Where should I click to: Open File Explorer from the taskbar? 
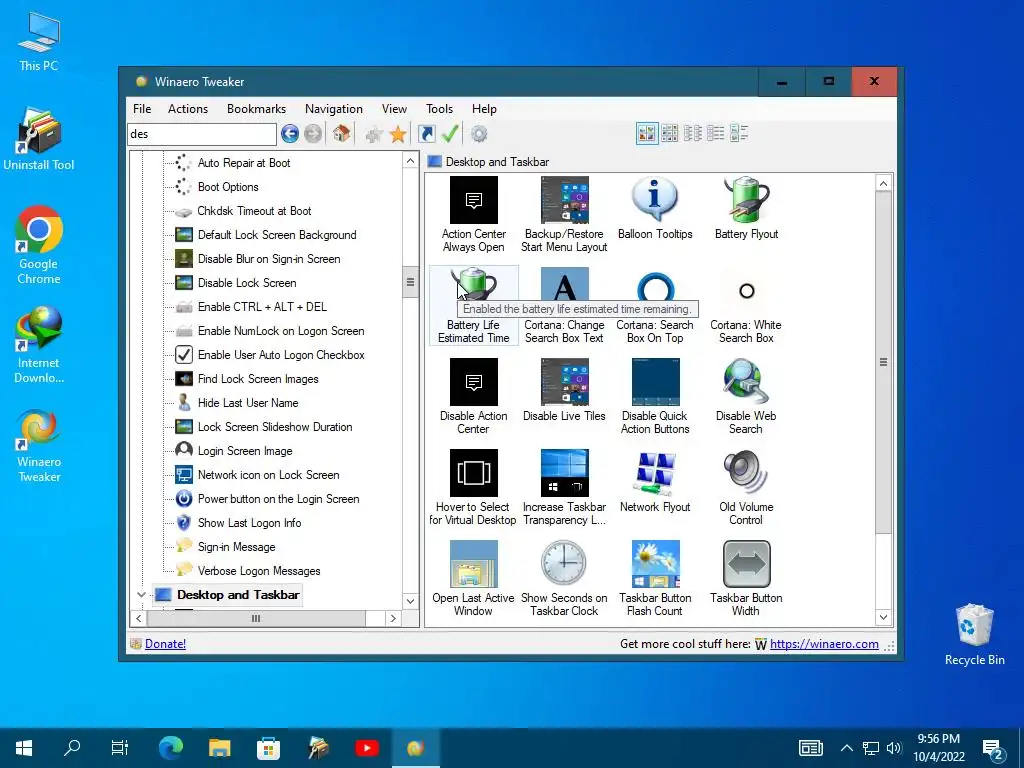pos(219,748)
